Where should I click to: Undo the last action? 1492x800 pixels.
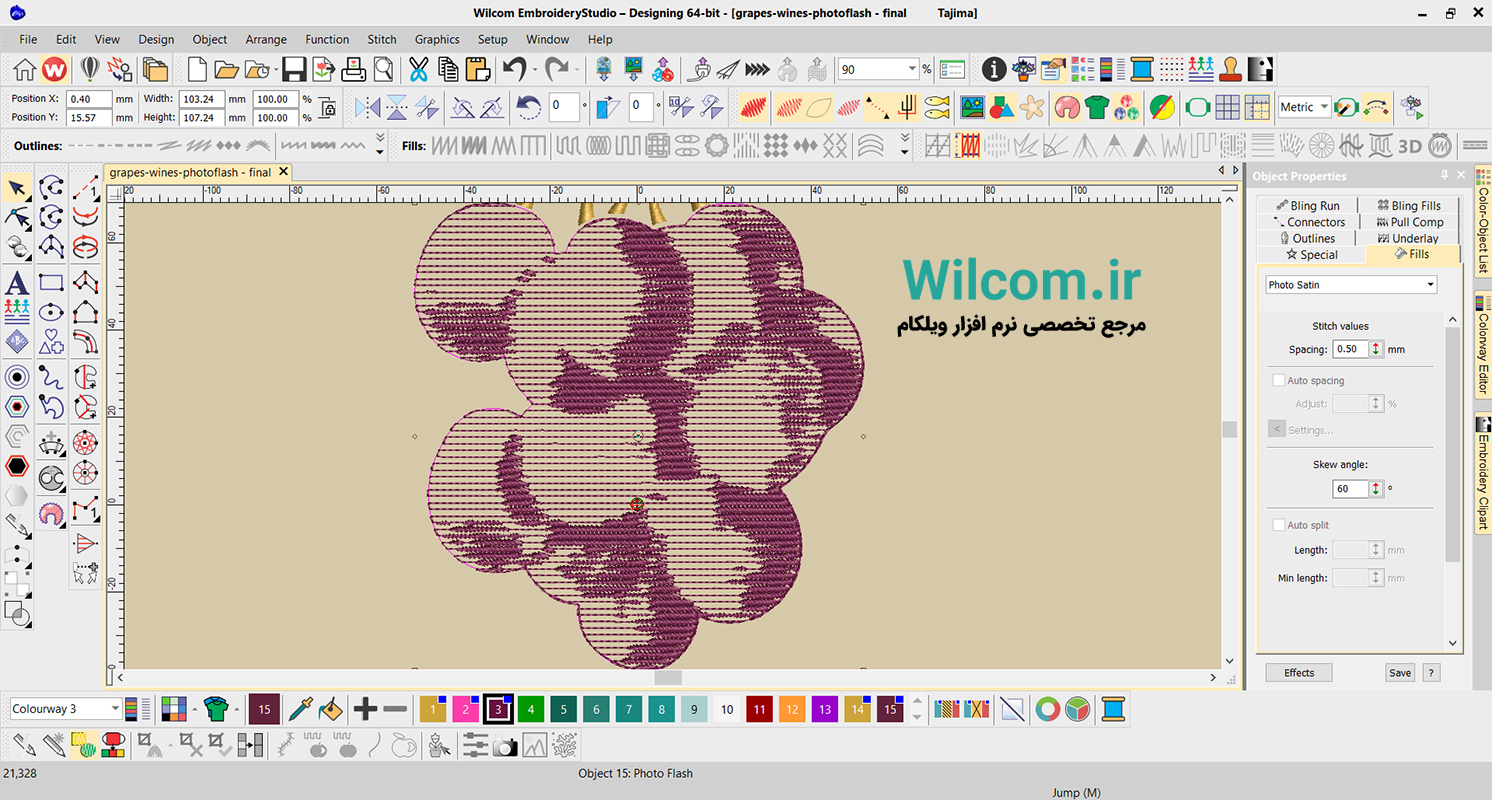(x=514, y=69)
